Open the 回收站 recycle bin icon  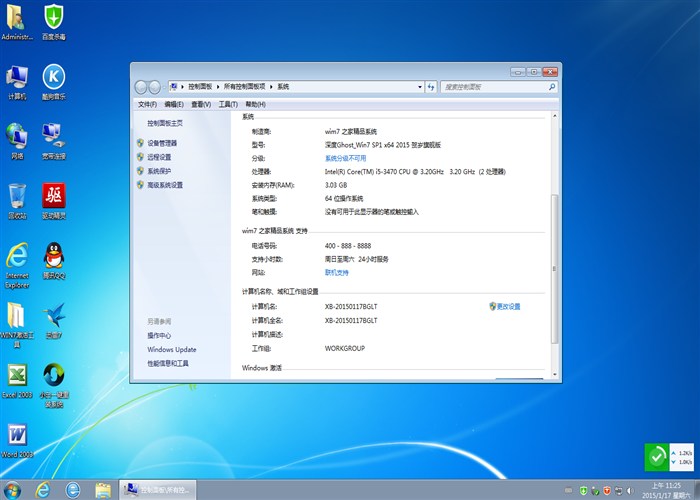pyautogui.click(x=17, y=198)
